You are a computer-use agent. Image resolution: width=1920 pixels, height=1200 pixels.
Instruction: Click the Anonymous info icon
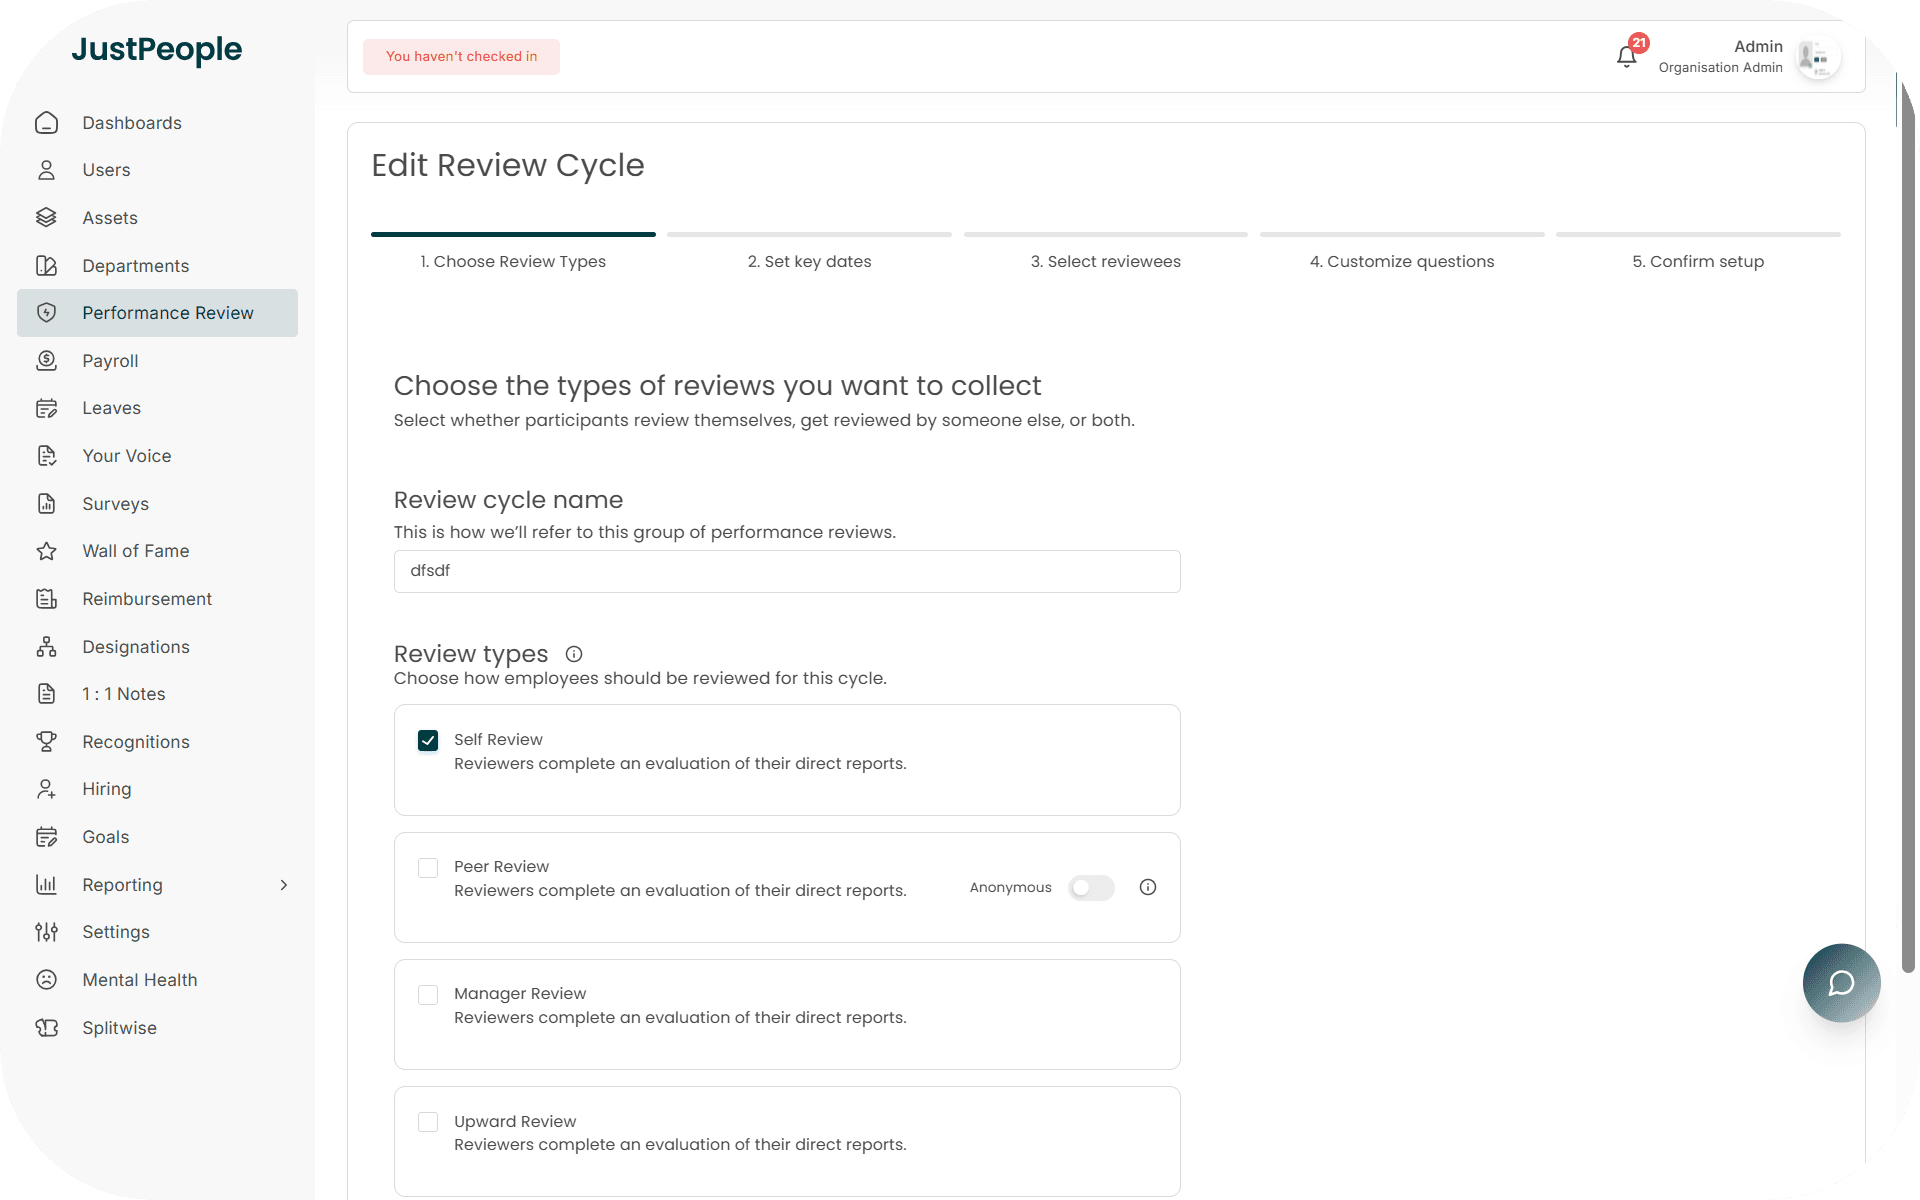click(1148, 887)
